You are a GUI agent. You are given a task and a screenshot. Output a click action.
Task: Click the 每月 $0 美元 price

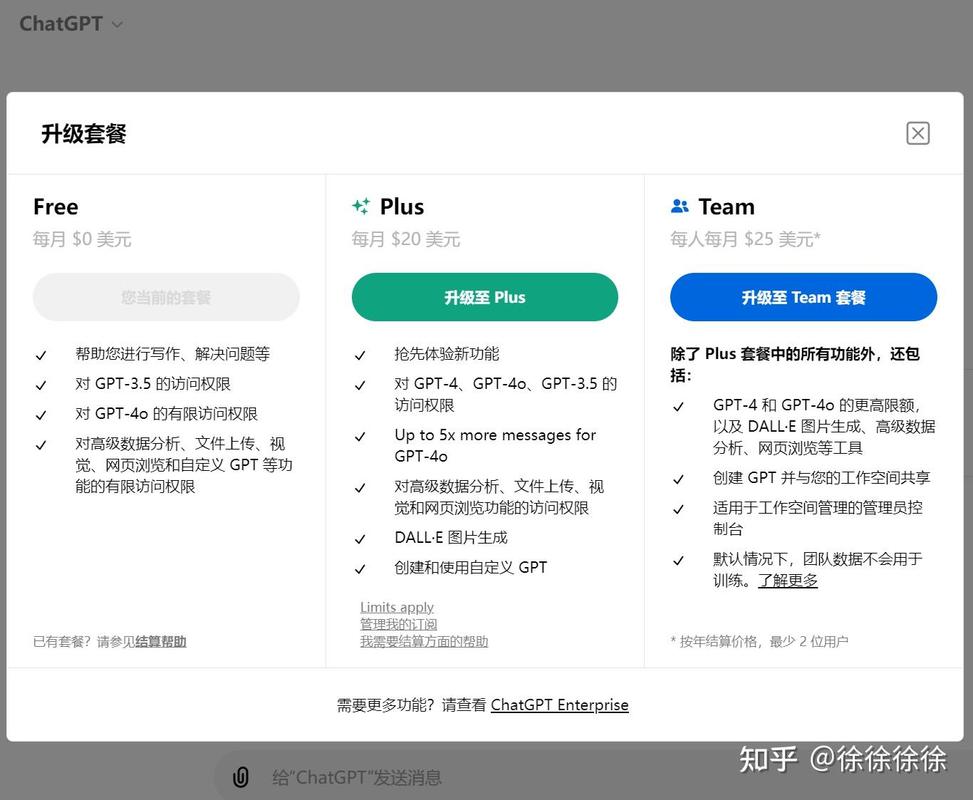click(82, 239)
